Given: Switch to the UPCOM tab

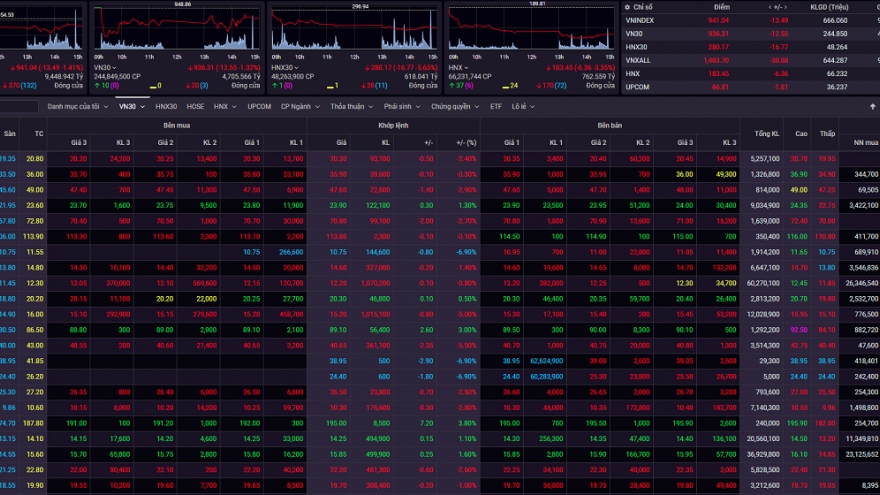Looking at the screenshot, I should tap(258, 106).
